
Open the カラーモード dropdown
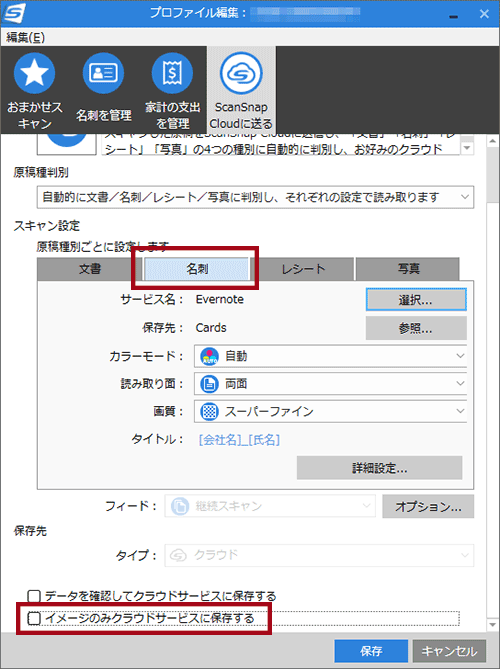331,356
